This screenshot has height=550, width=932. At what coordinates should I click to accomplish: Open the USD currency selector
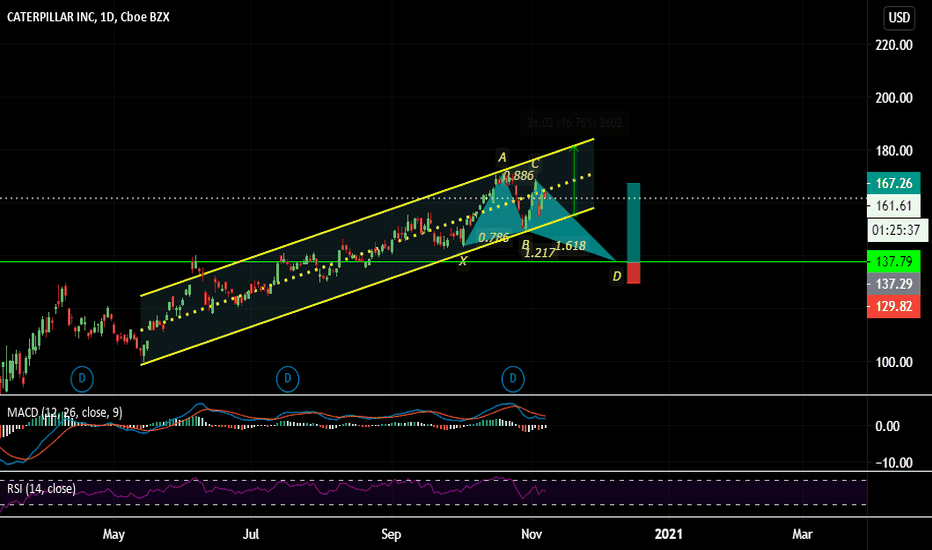(899, 17)
